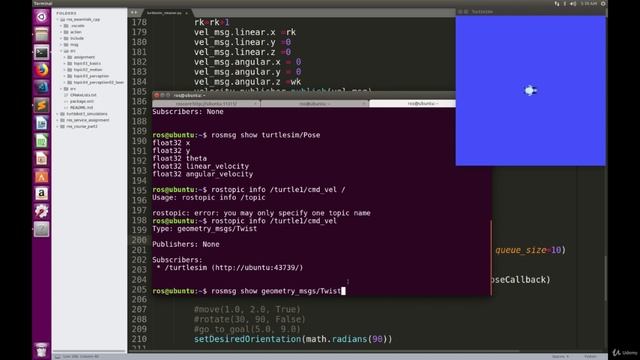Switch to the middle terminal tab

(x=314, y=104)
